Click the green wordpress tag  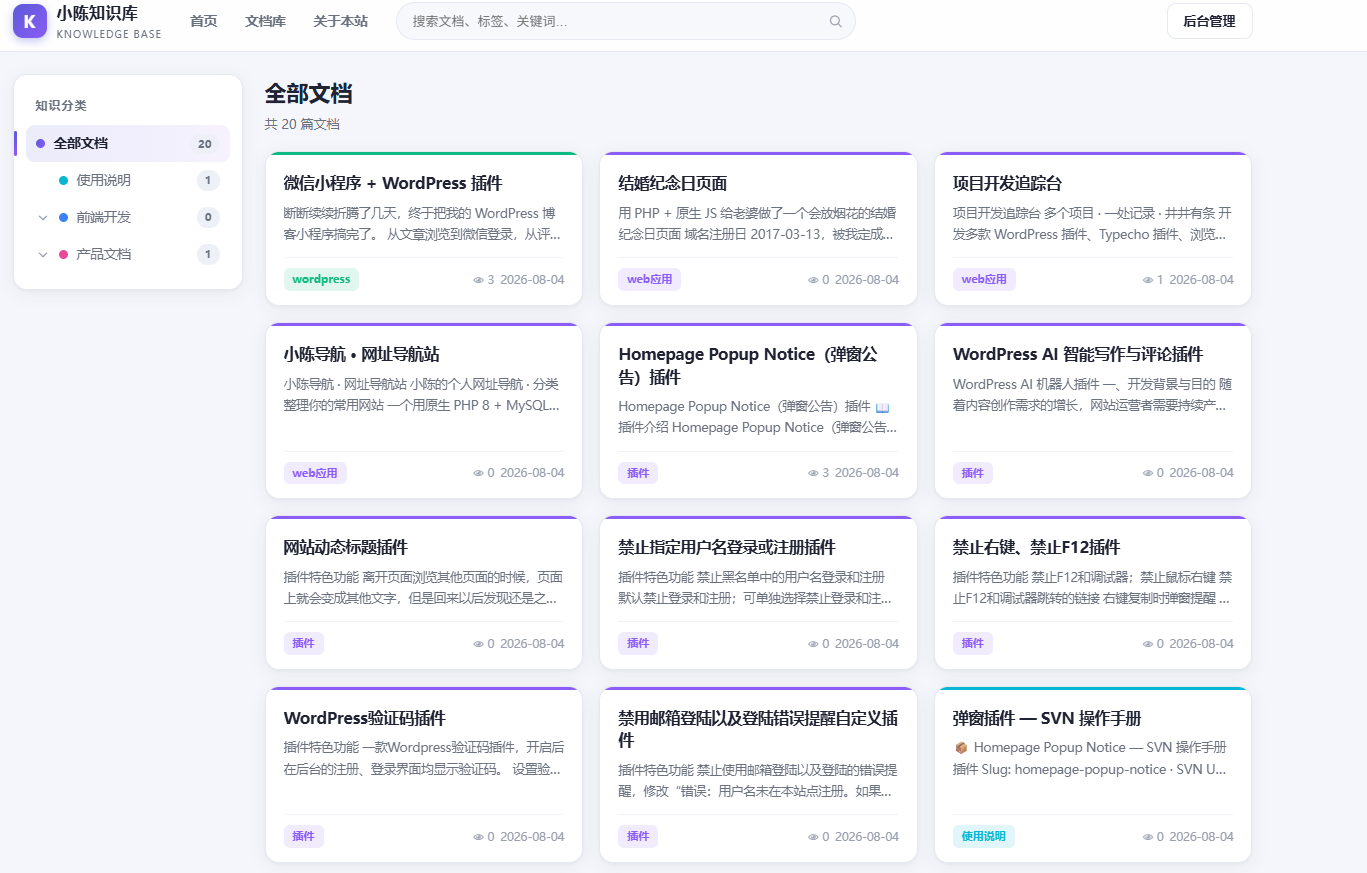point(321,280)
